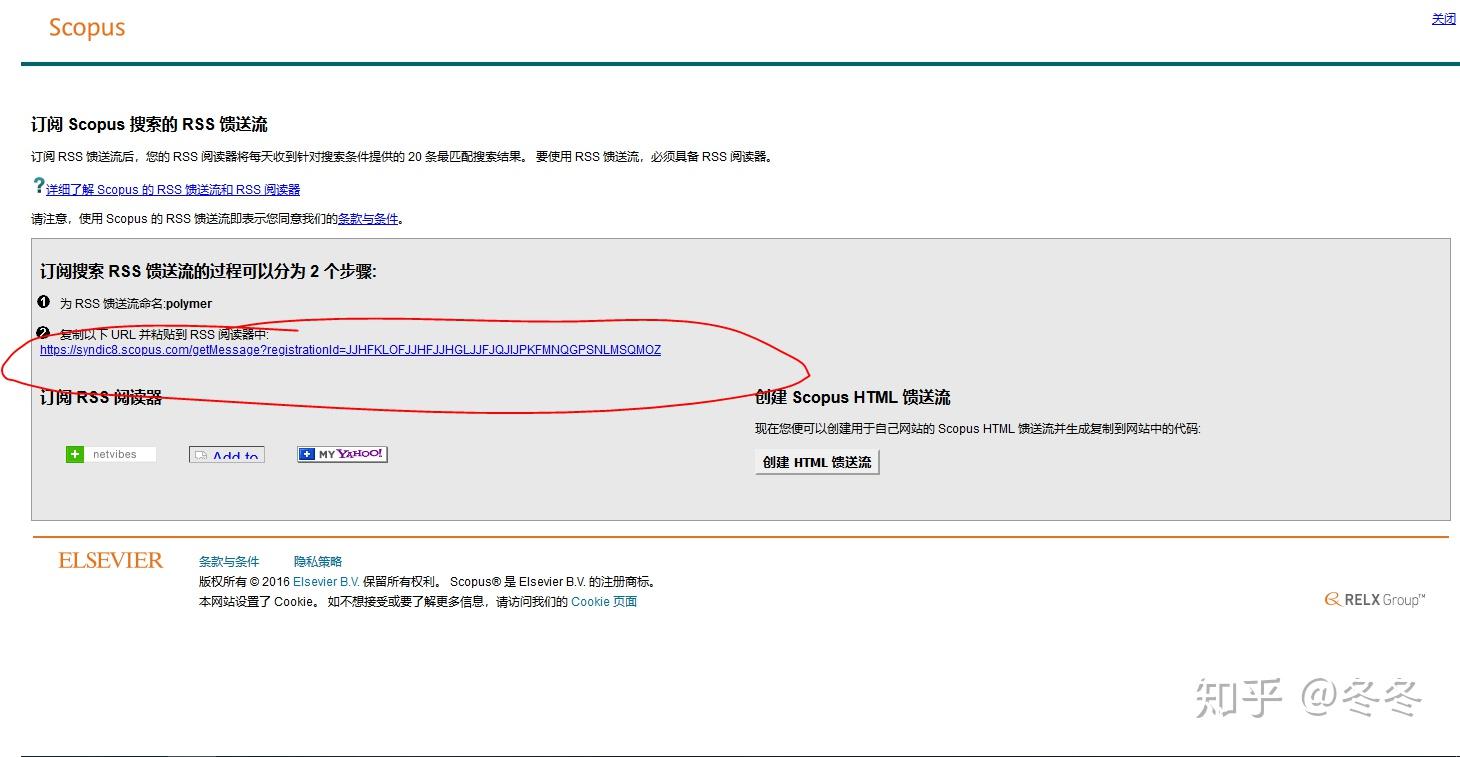Click the Scopus logo
This screenshot has width=1460, height=757.
[87, 28]
